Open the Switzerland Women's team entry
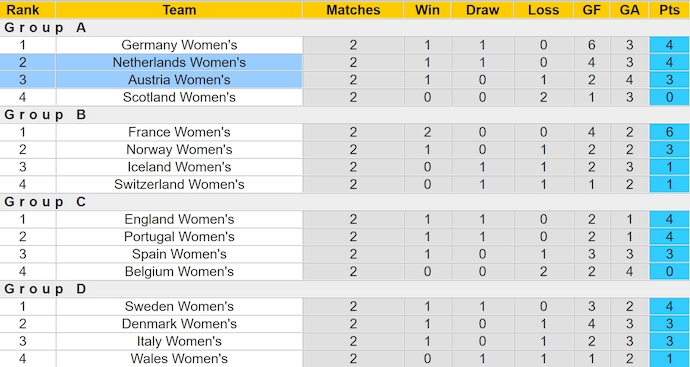The image size is (690, 367). 179,184
